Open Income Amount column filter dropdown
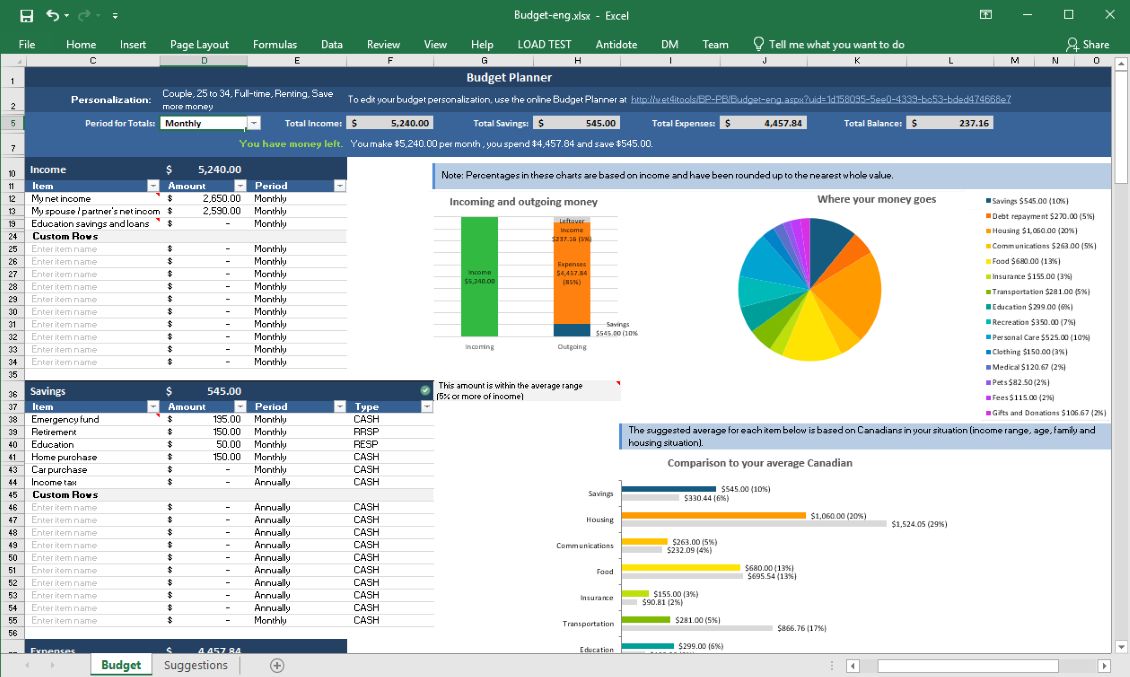Image resolution: width=1130 pixels, height=677 pixels. tap(240, 186)
